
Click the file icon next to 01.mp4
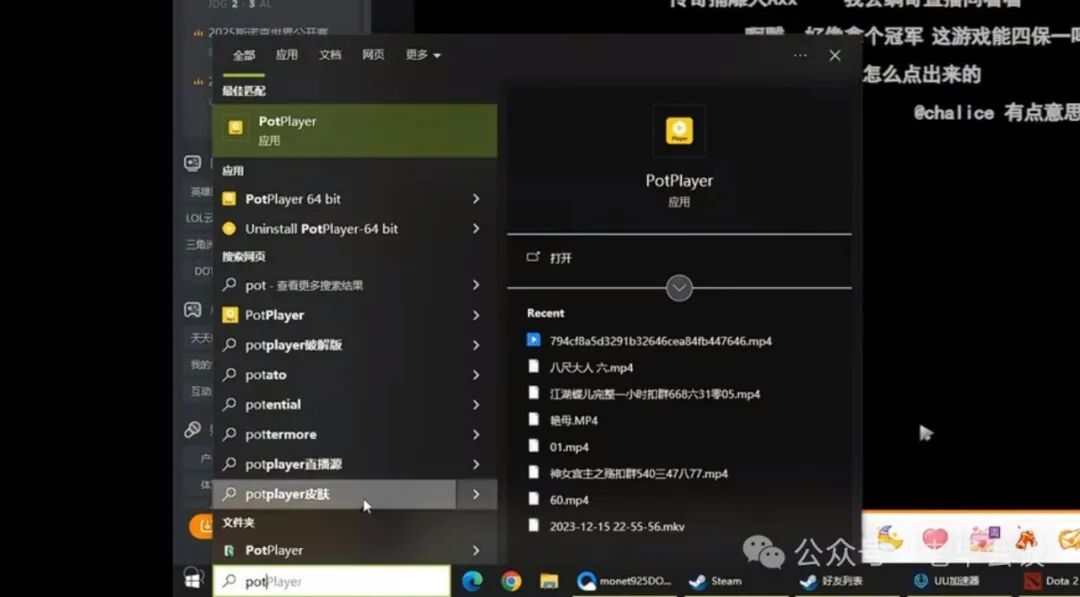point(533,446)
